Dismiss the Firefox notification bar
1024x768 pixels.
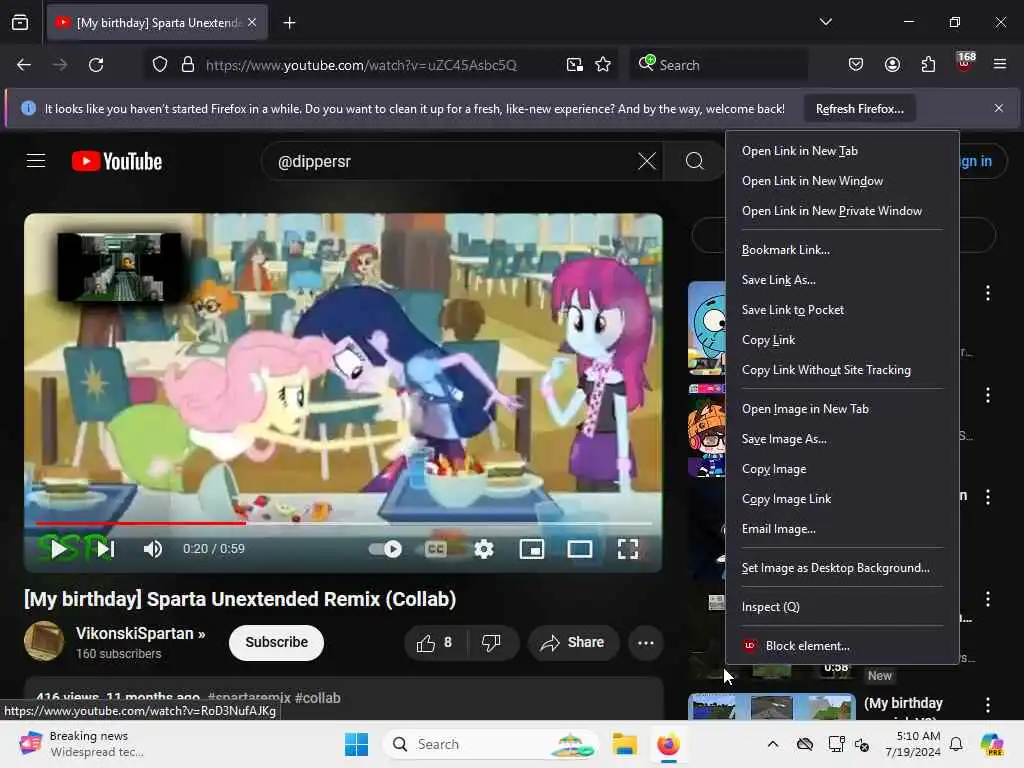(x=999, y=108)
